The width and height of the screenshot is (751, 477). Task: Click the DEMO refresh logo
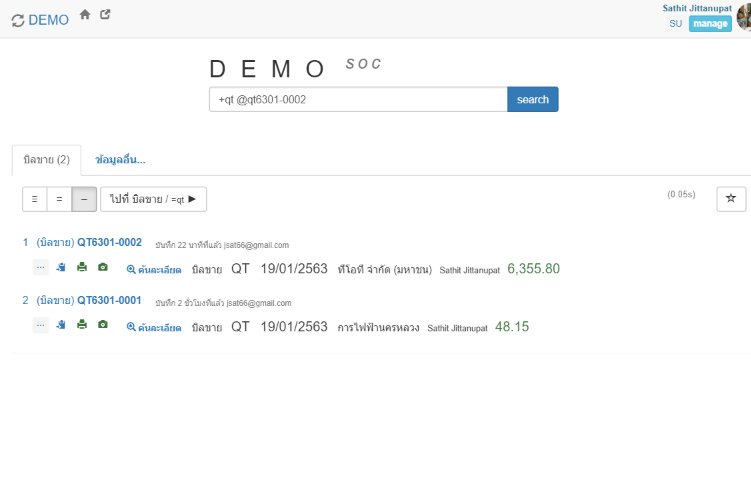[40, 20]
